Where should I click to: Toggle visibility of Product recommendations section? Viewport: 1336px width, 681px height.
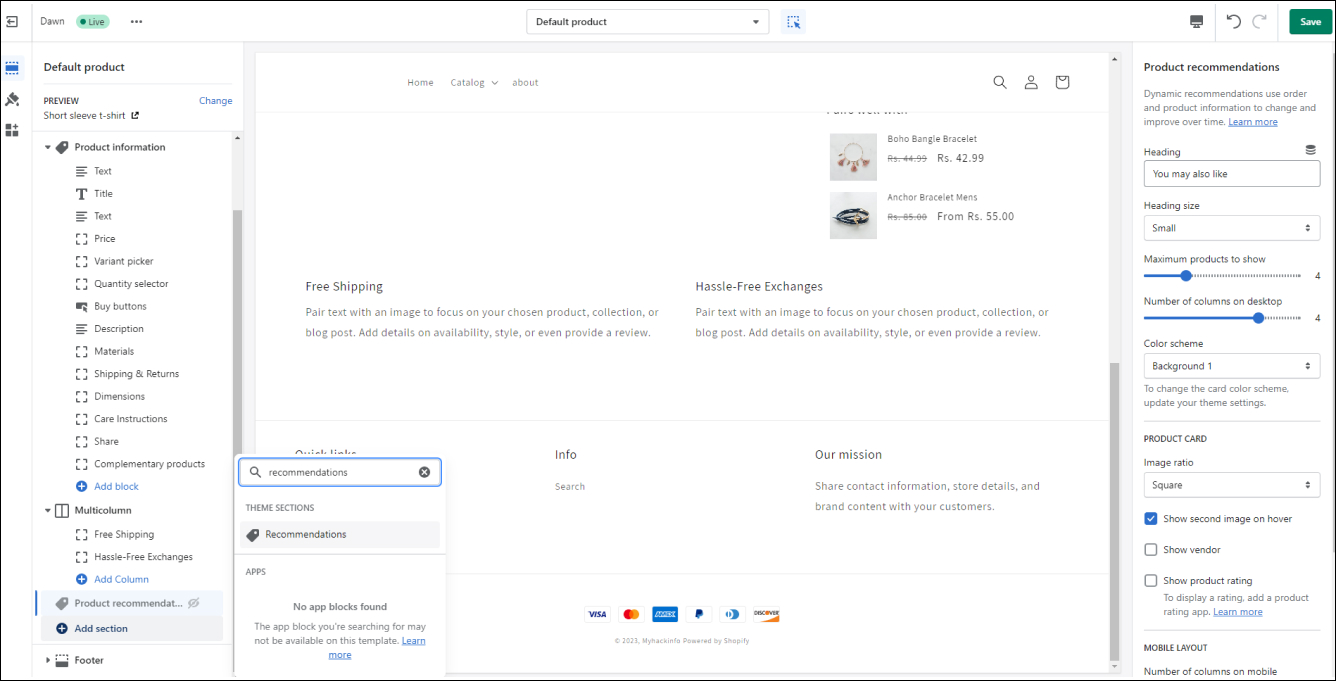coord(194,603)
